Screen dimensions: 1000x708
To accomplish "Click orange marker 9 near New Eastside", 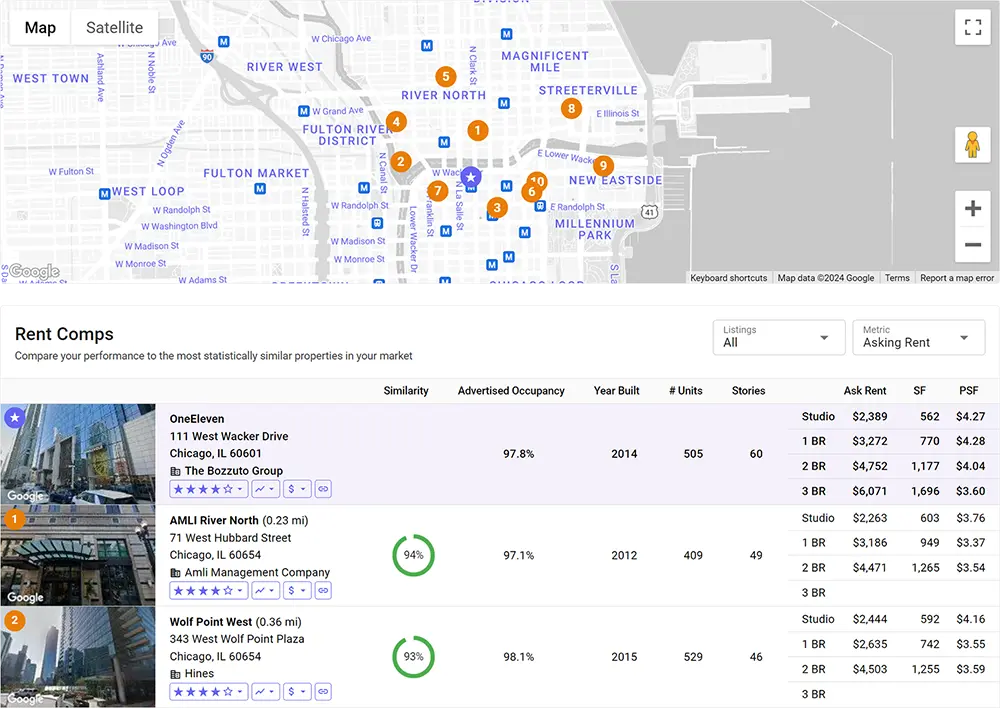I will point(603,166).
